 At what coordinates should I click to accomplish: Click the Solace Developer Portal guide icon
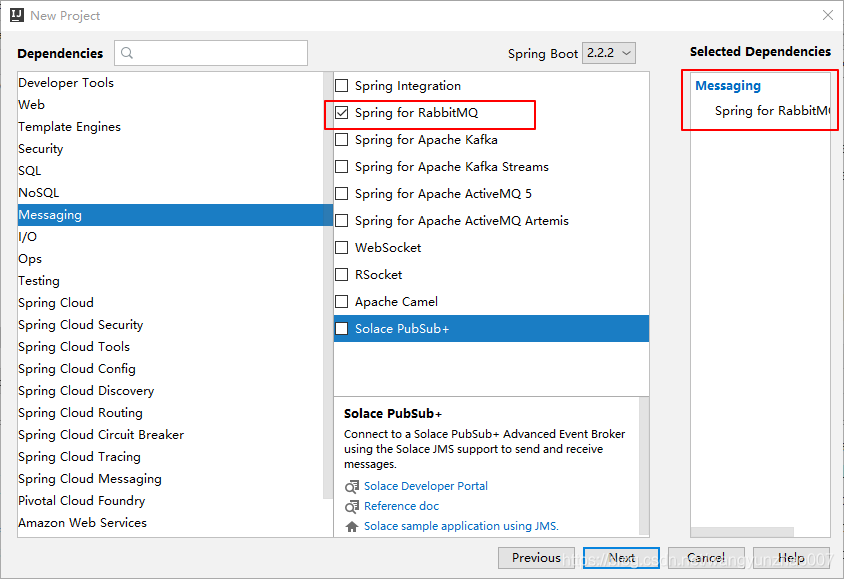point(351,486)
